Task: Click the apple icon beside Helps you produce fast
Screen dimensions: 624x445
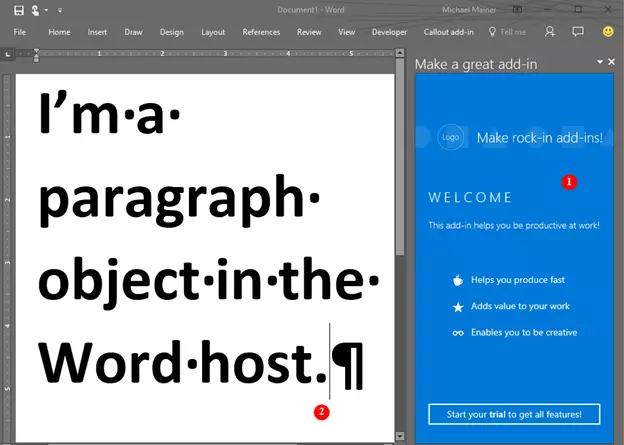Action: 457,281
